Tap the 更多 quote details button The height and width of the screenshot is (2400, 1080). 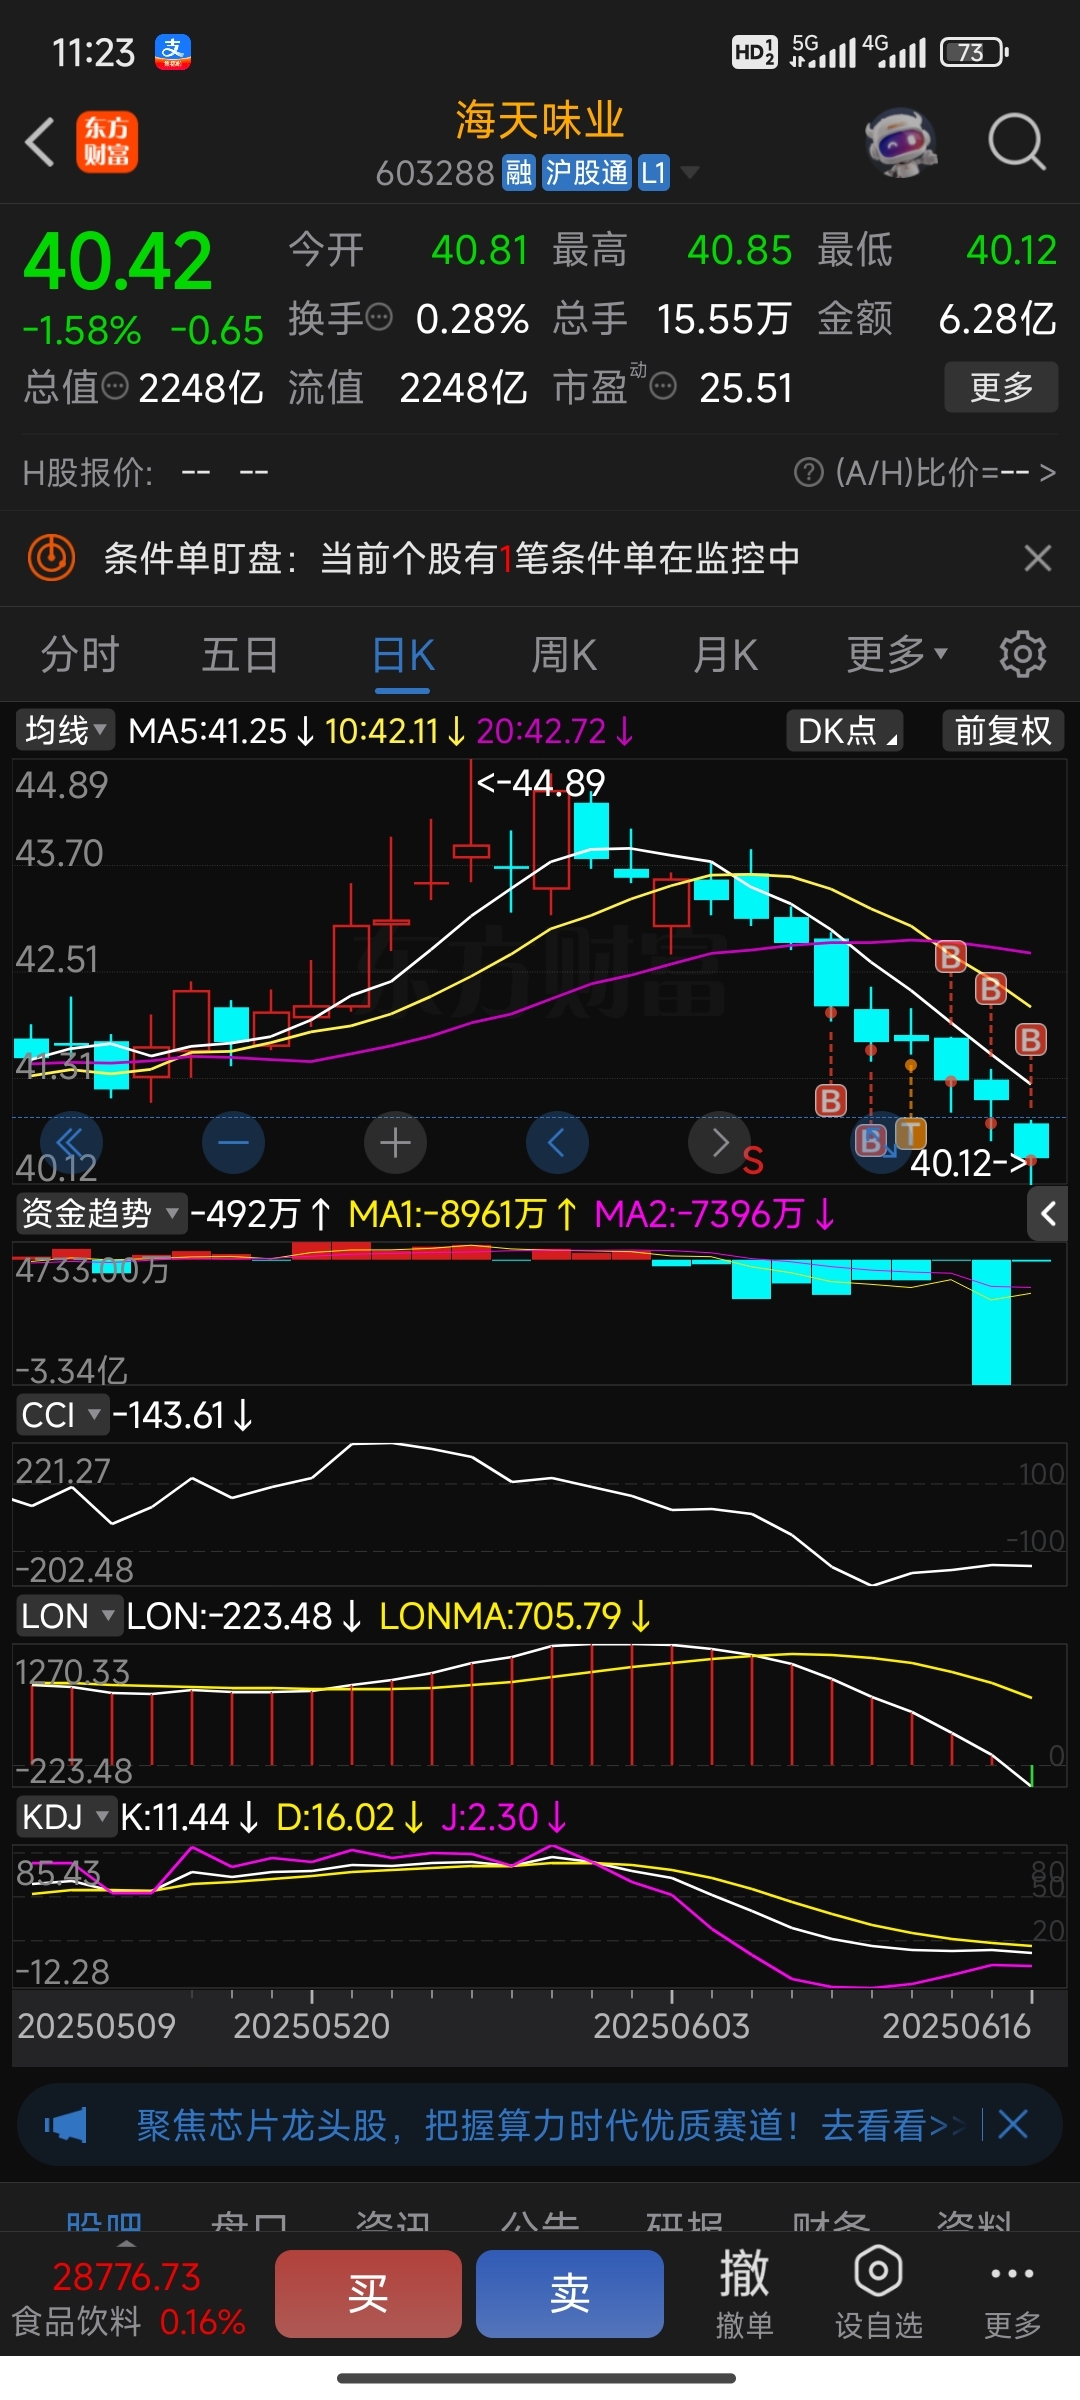pos(1001,387)
